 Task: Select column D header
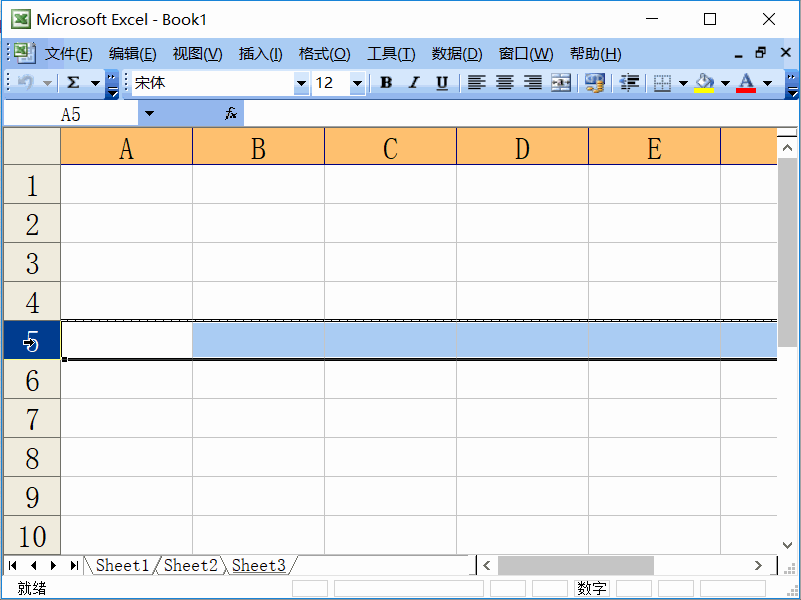[x=522, y=147]
